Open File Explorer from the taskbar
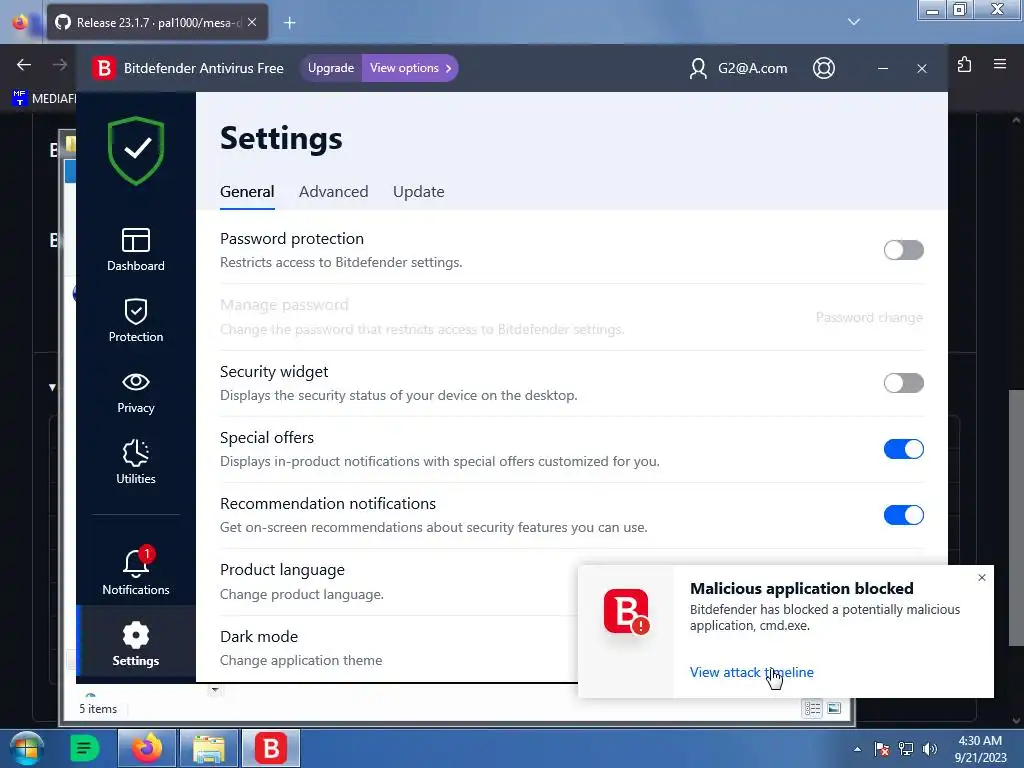1024x768 pixels. pyautogui.click(x=209, y=748)
